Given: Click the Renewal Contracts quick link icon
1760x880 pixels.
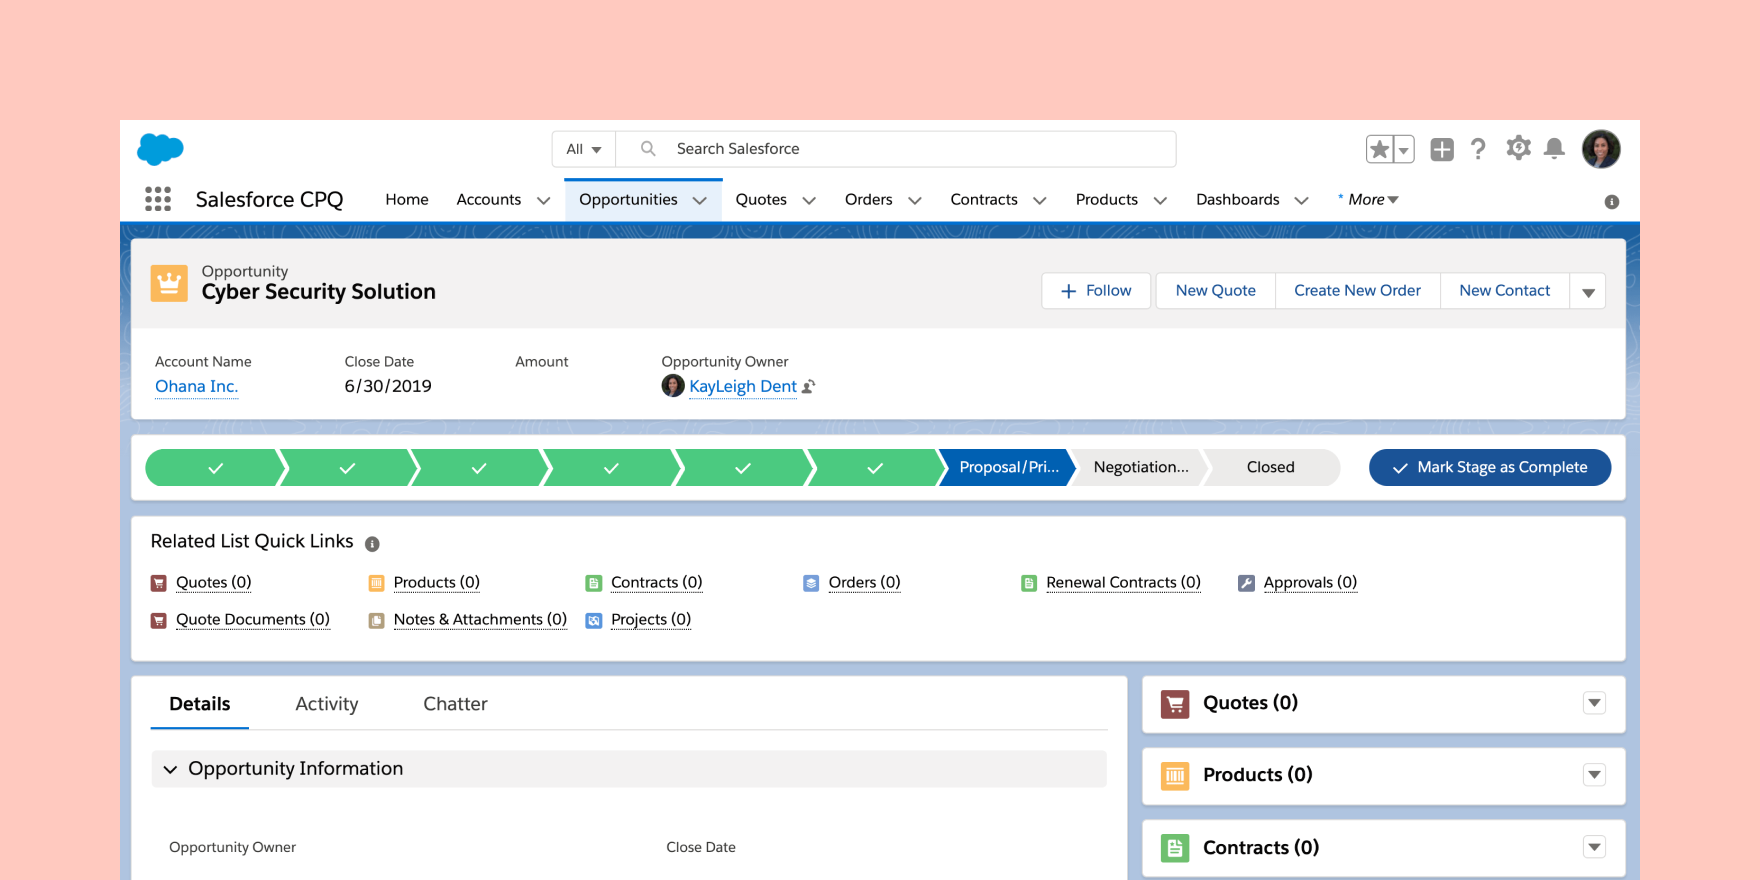Looking at the screenshot, I should click(x=1029, y=583).
